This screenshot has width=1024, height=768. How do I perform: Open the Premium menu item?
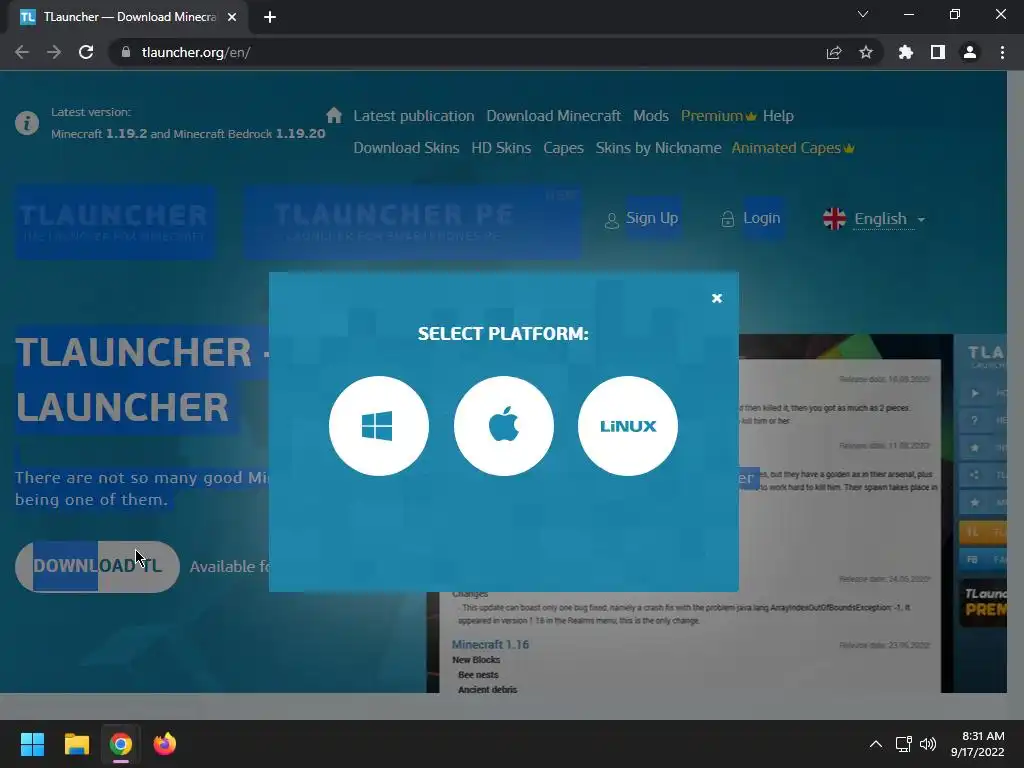[718, 116]
